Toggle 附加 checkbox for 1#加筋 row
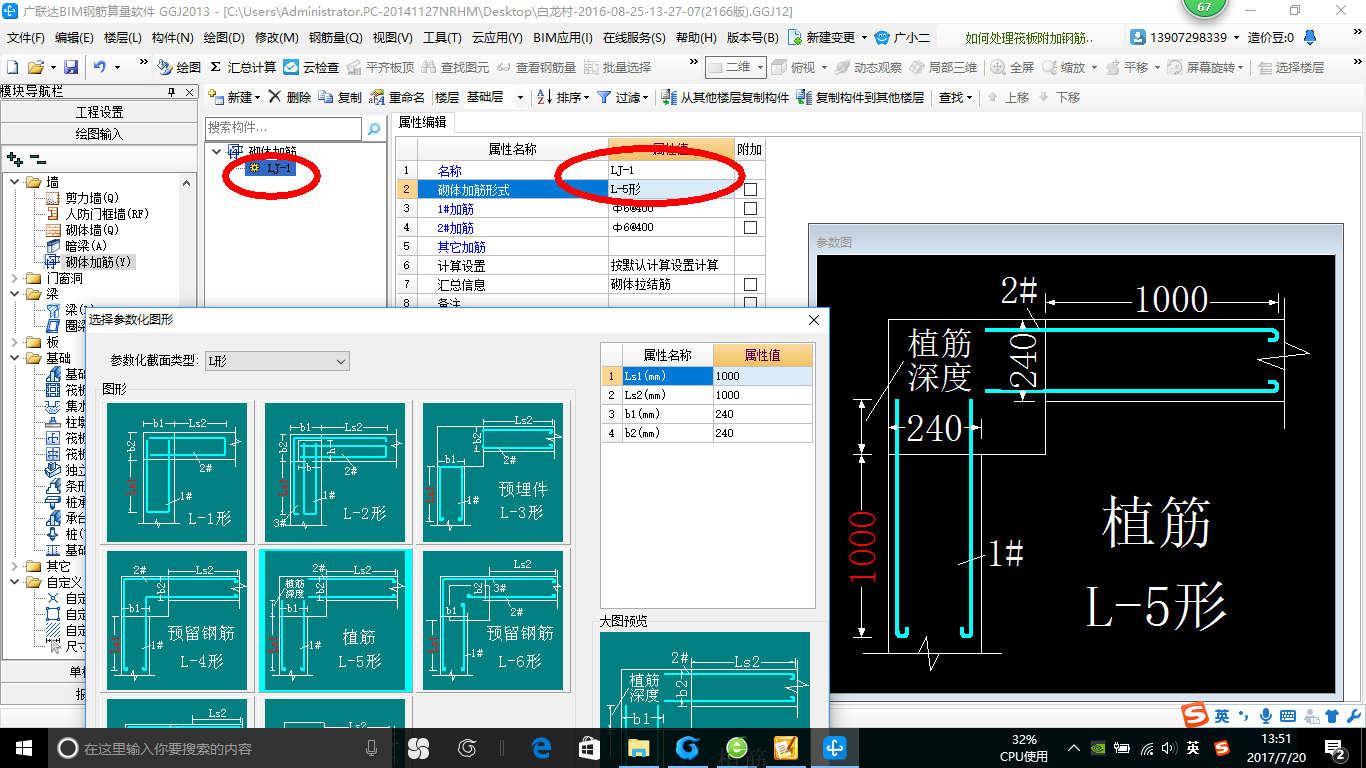 pyautogui.click(x=750, y=209)
